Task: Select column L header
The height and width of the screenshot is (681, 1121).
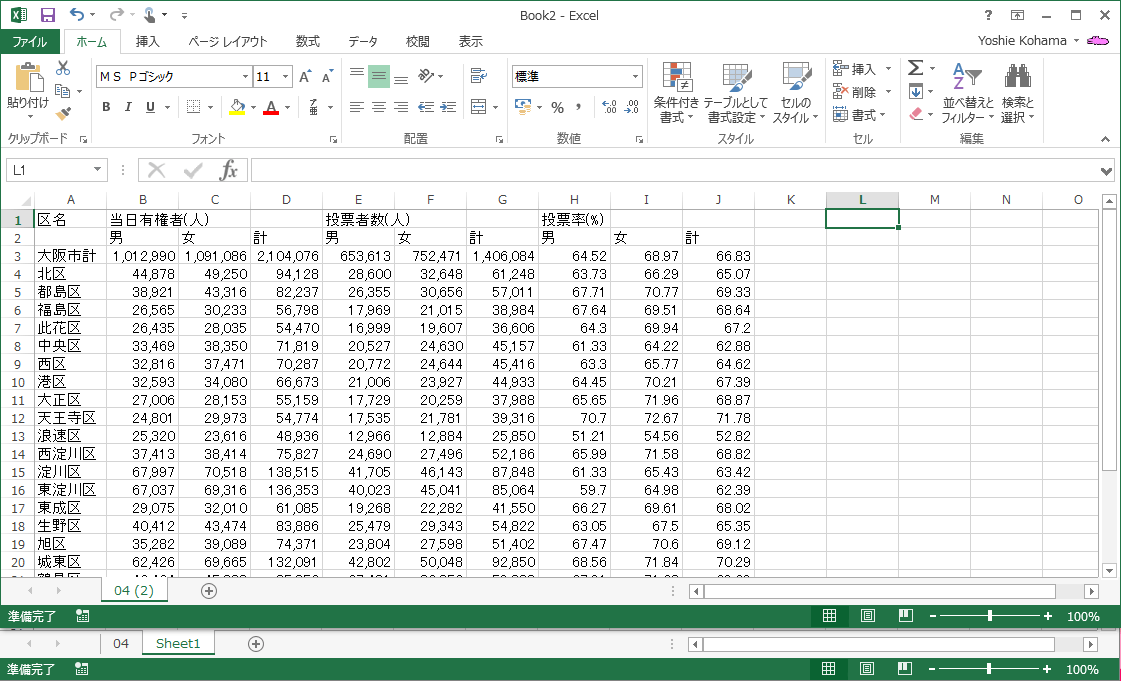Action: click(862, 200)
